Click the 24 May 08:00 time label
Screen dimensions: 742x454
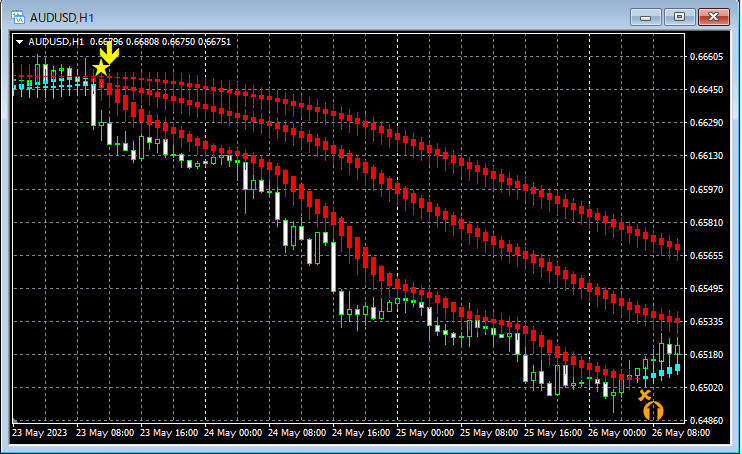[x=297, y=433]
